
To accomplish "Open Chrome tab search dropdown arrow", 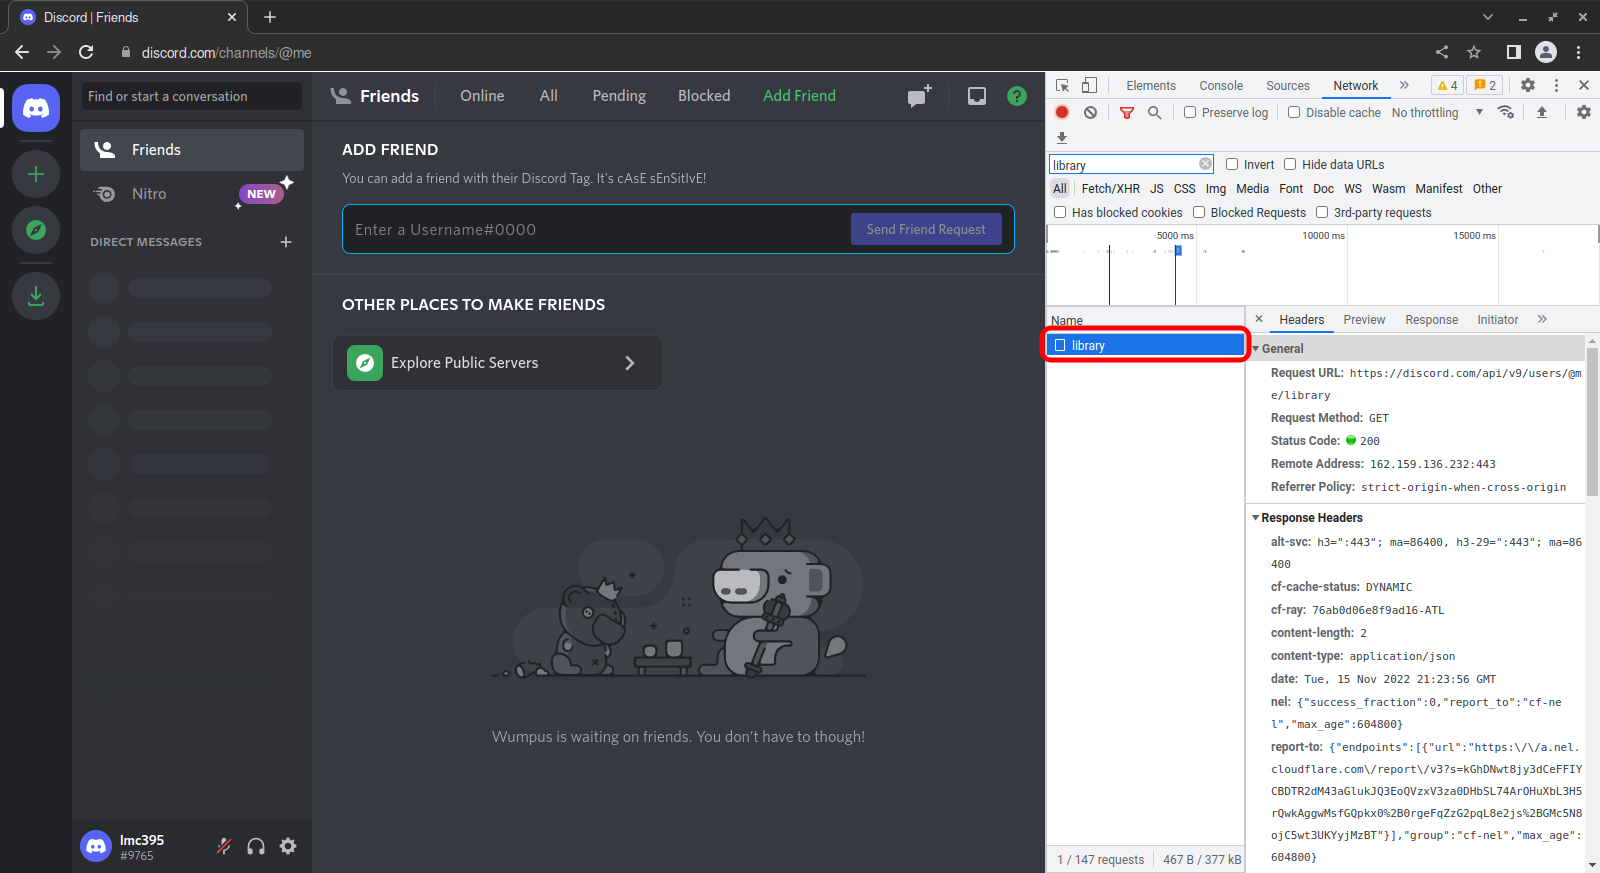I will pyautogui.click(x=1488, y=17).
